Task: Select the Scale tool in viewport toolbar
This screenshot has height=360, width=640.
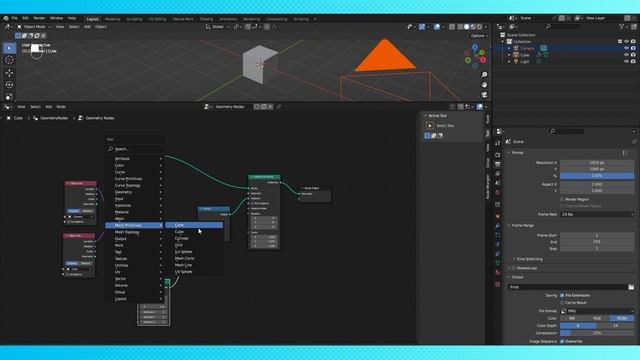Action: point(9,97)
